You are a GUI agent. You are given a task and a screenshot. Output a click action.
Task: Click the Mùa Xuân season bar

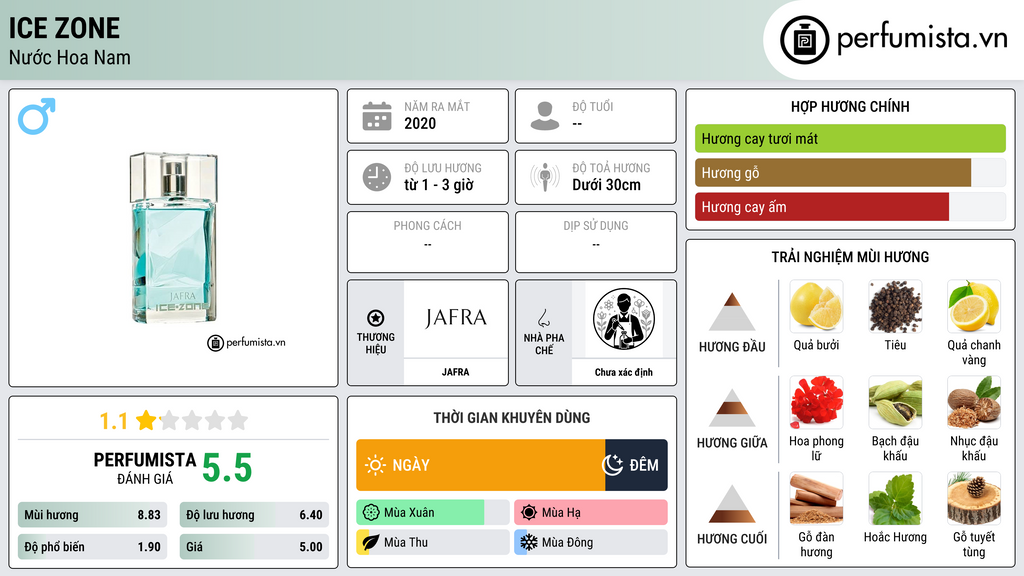point(432,513)
